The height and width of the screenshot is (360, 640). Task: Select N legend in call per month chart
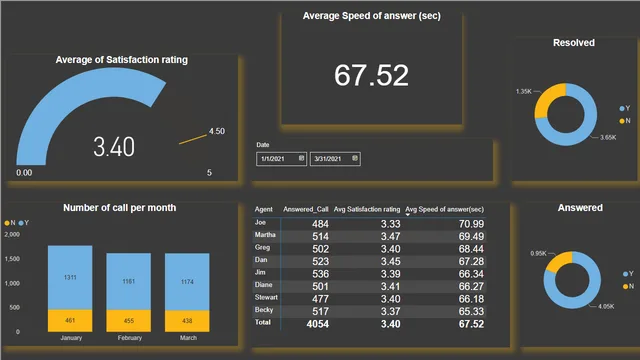point(10,223)
